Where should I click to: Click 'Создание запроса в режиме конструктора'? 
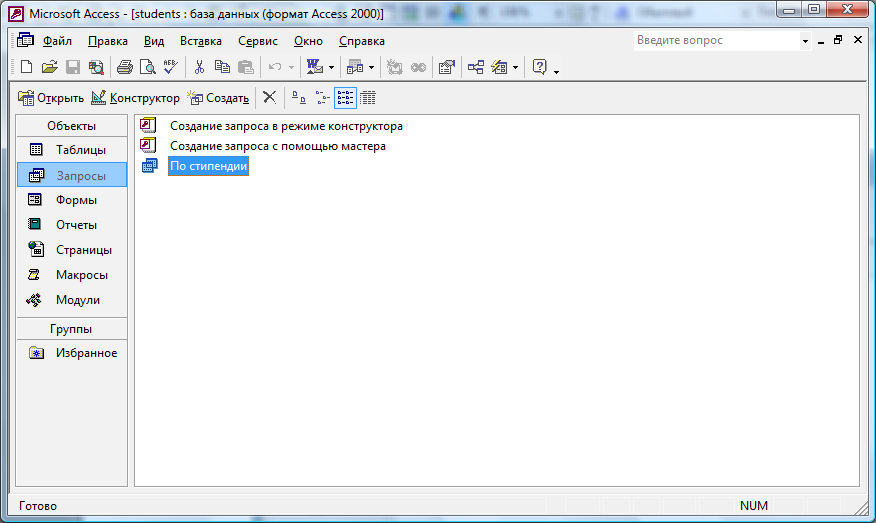[x=286, y=126]
